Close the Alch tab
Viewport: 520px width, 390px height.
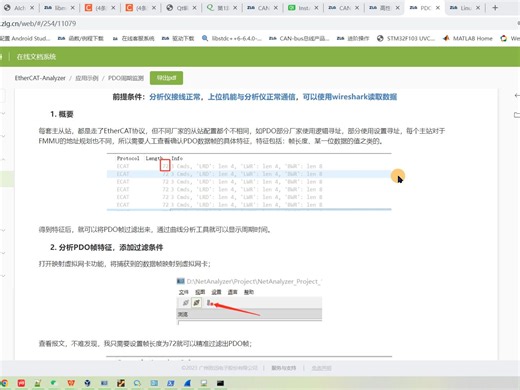click(x=32, y=8)
